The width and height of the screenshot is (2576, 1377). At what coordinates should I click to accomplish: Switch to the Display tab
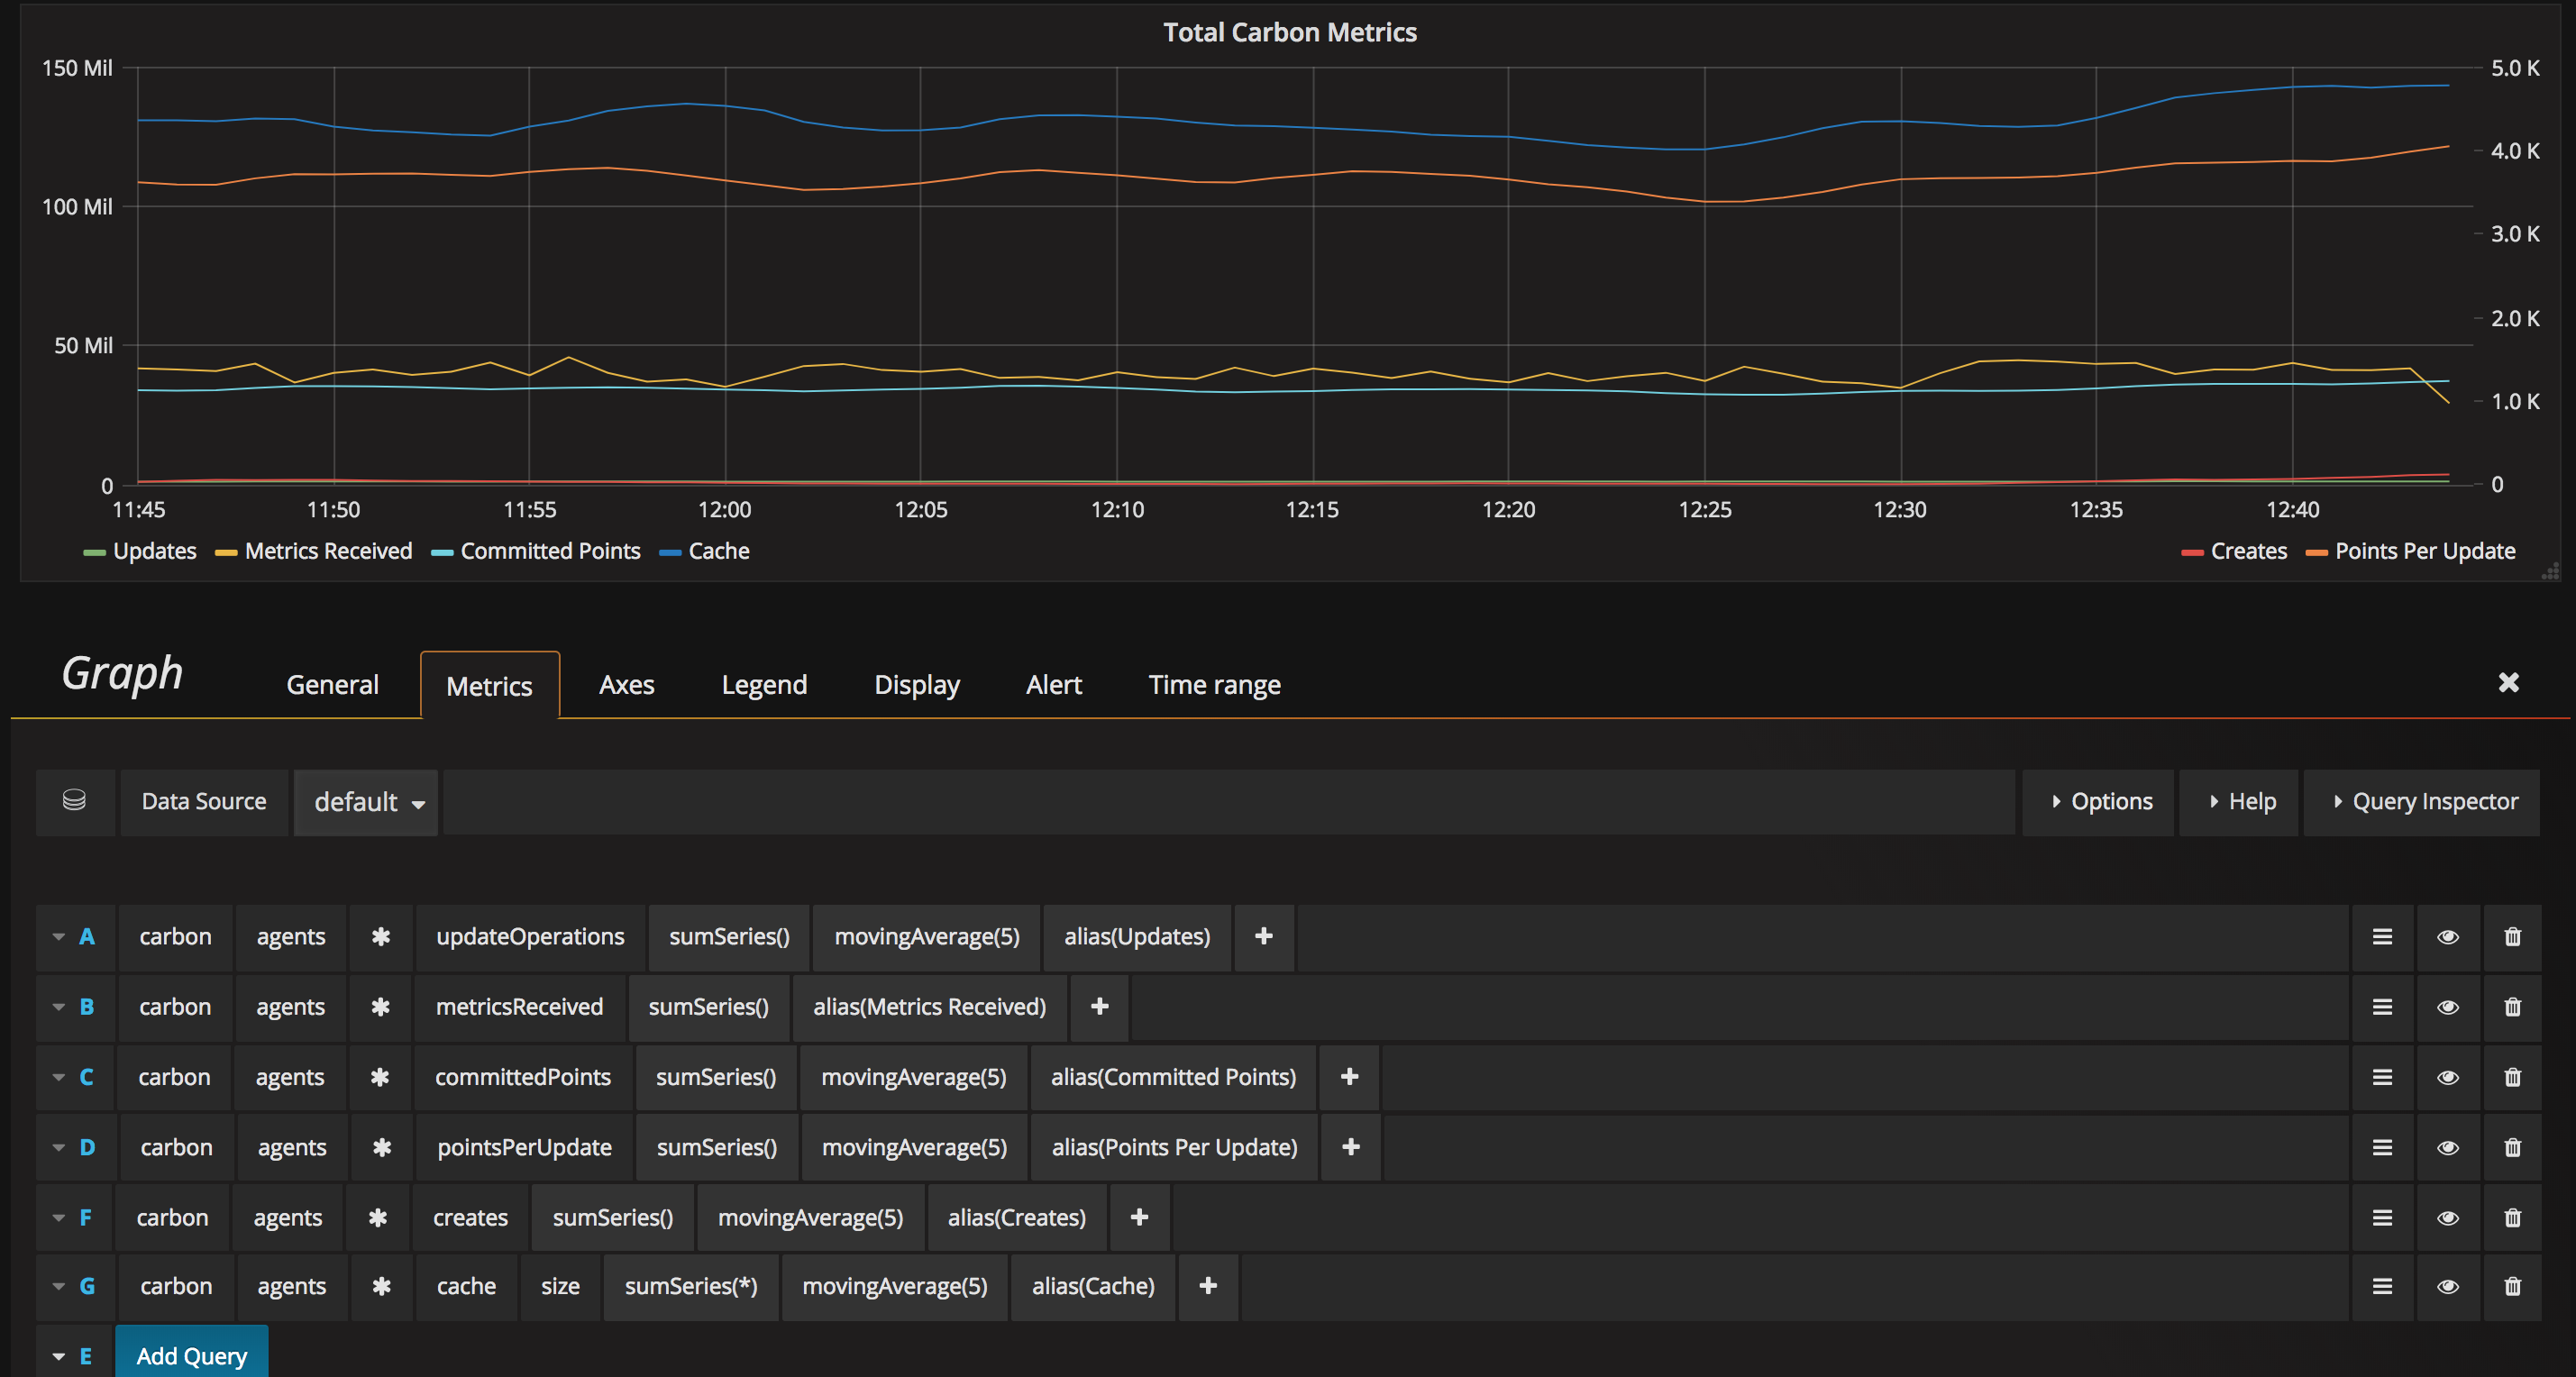[917, 685]
